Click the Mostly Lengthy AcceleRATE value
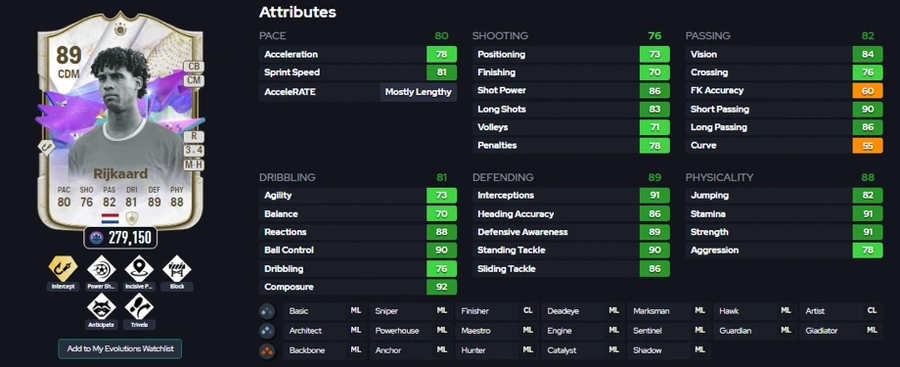Image resolution: width=900 pixels, height=367 pixels. click(x=418, y=92)
